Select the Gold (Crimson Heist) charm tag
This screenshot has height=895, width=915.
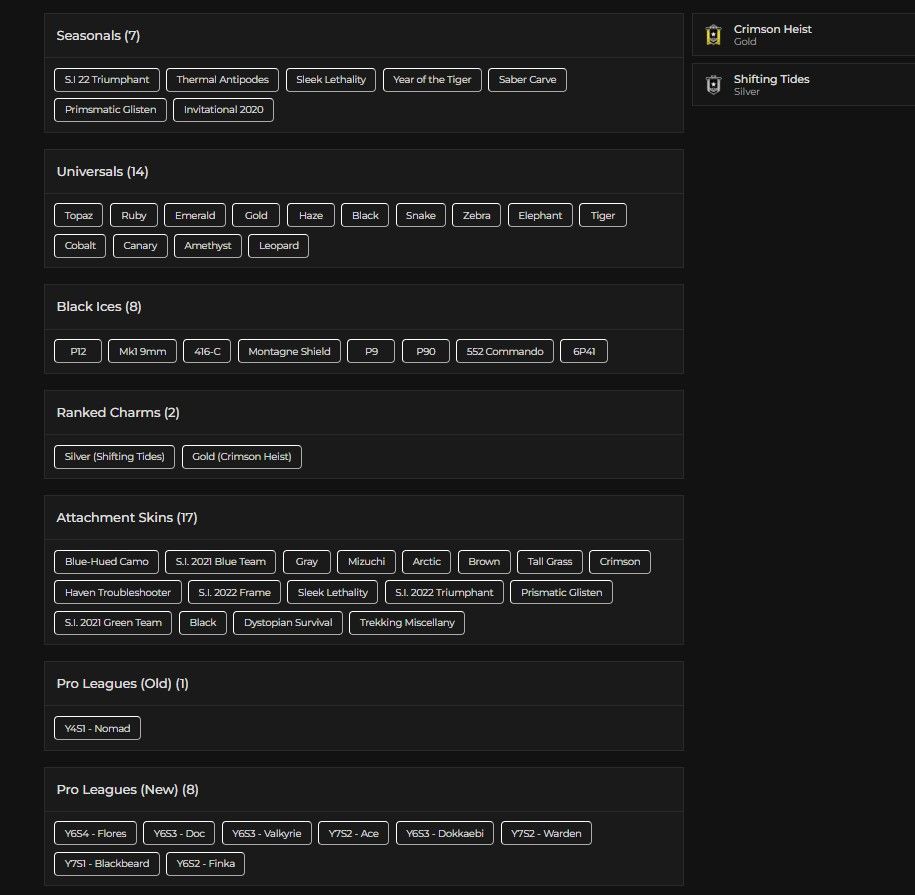pyautogui.click(x=242, y=457)
